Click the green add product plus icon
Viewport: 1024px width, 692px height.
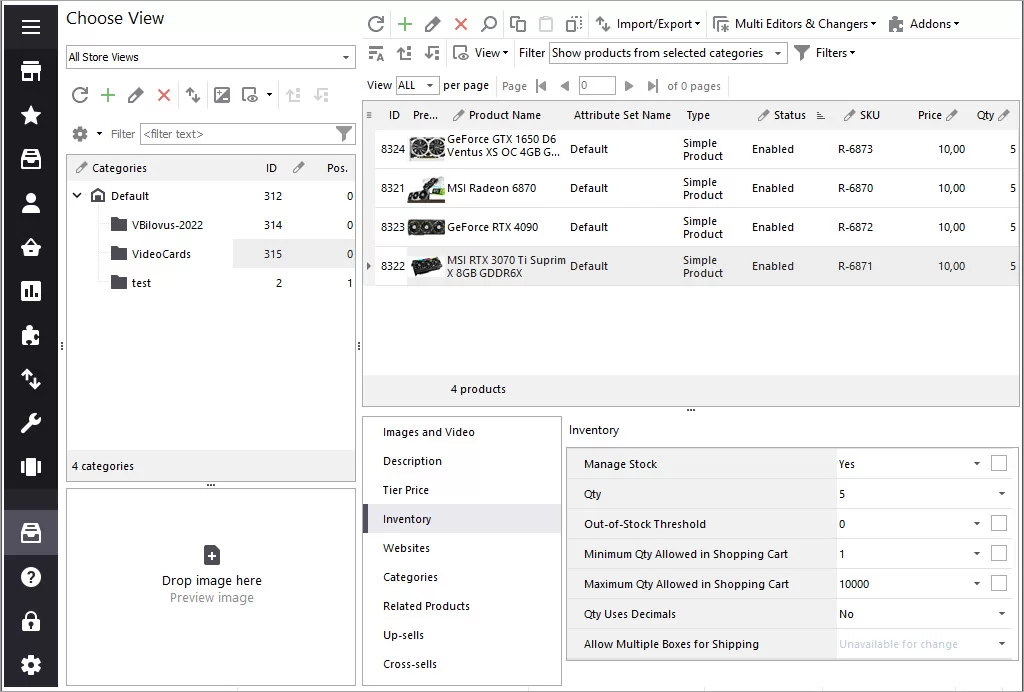click(405, 24)
